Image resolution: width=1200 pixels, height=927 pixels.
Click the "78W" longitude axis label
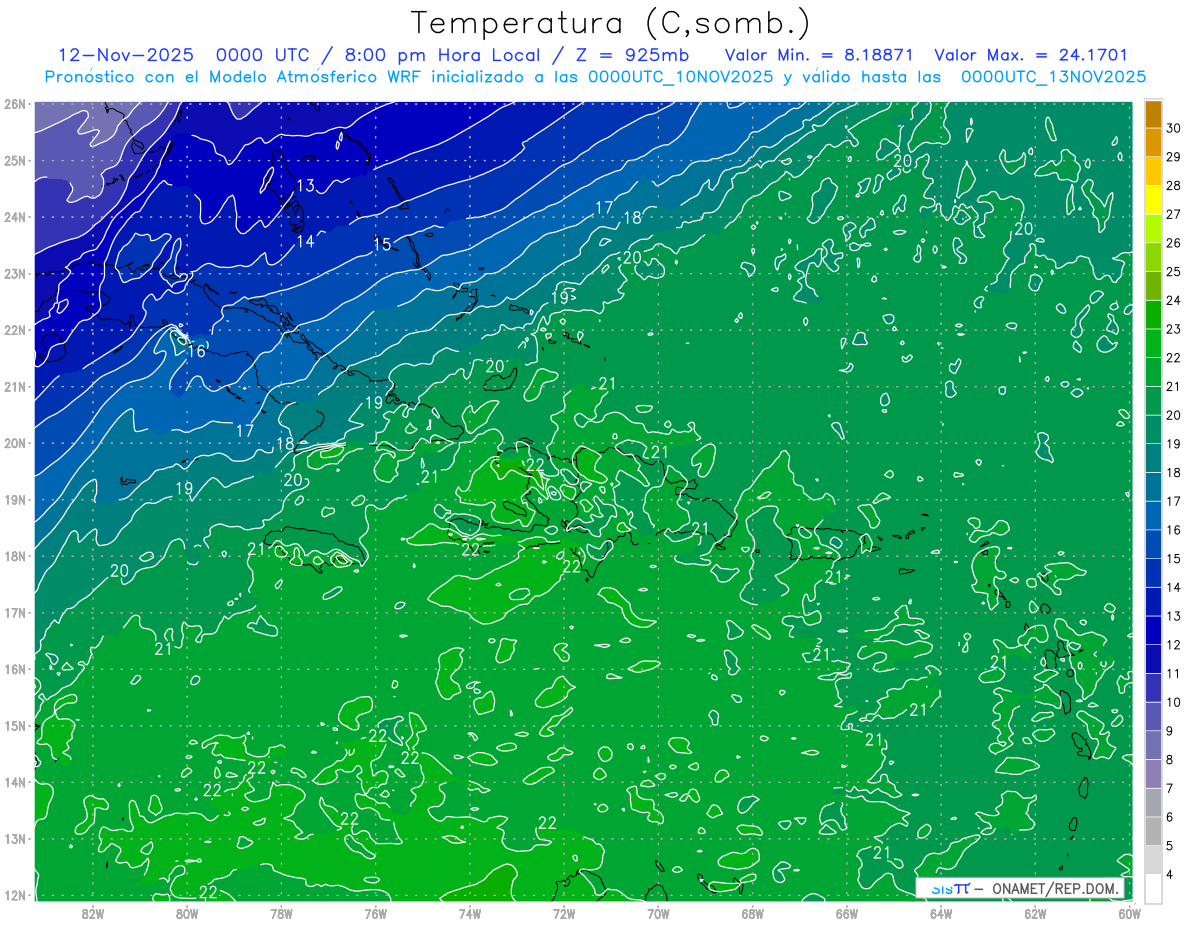pos(281,912)
